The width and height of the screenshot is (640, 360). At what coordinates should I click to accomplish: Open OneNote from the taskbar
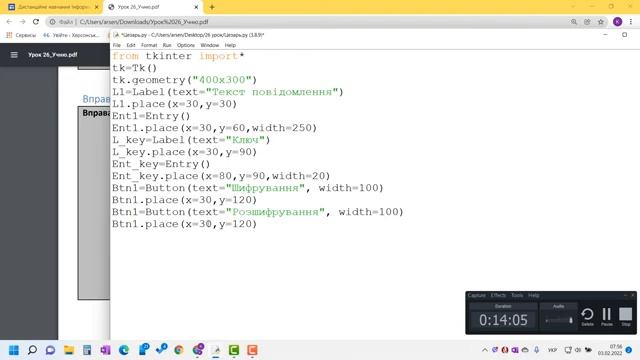coord(105,350)
